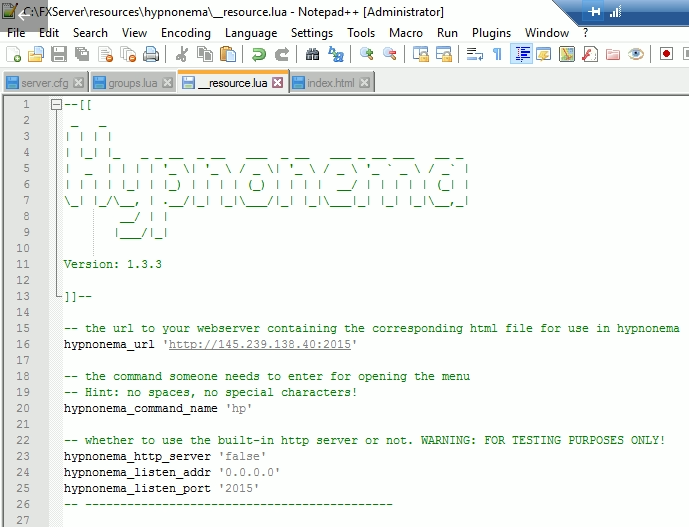Viewport: 689px width, 527px height.
Task: Open the Edit menu
Action: 49,33
